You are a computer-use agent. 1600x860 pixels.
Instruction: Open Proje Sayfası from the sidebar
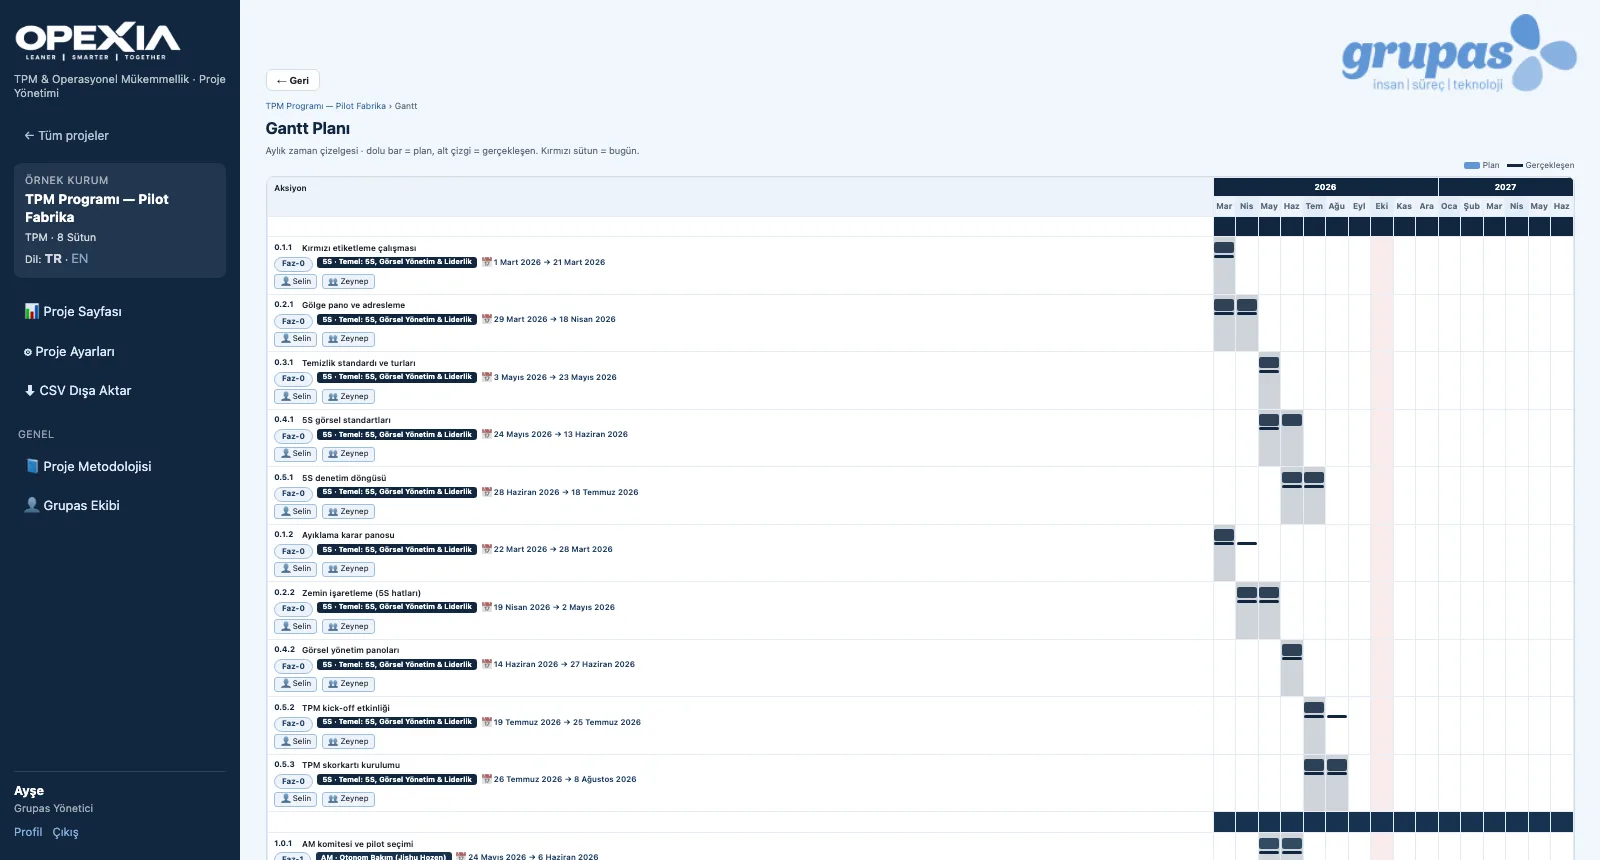point(73,311)
